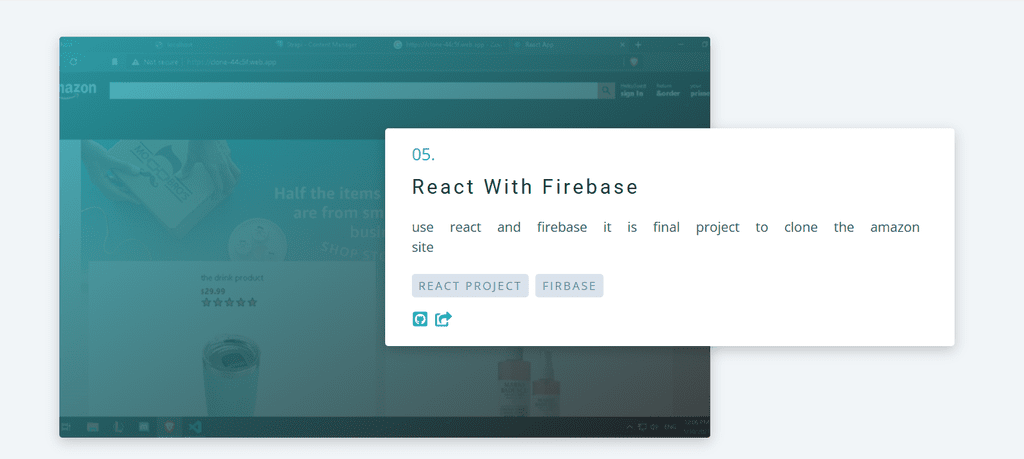
Task: Click the React With Firebase project title
Action: 525,187
